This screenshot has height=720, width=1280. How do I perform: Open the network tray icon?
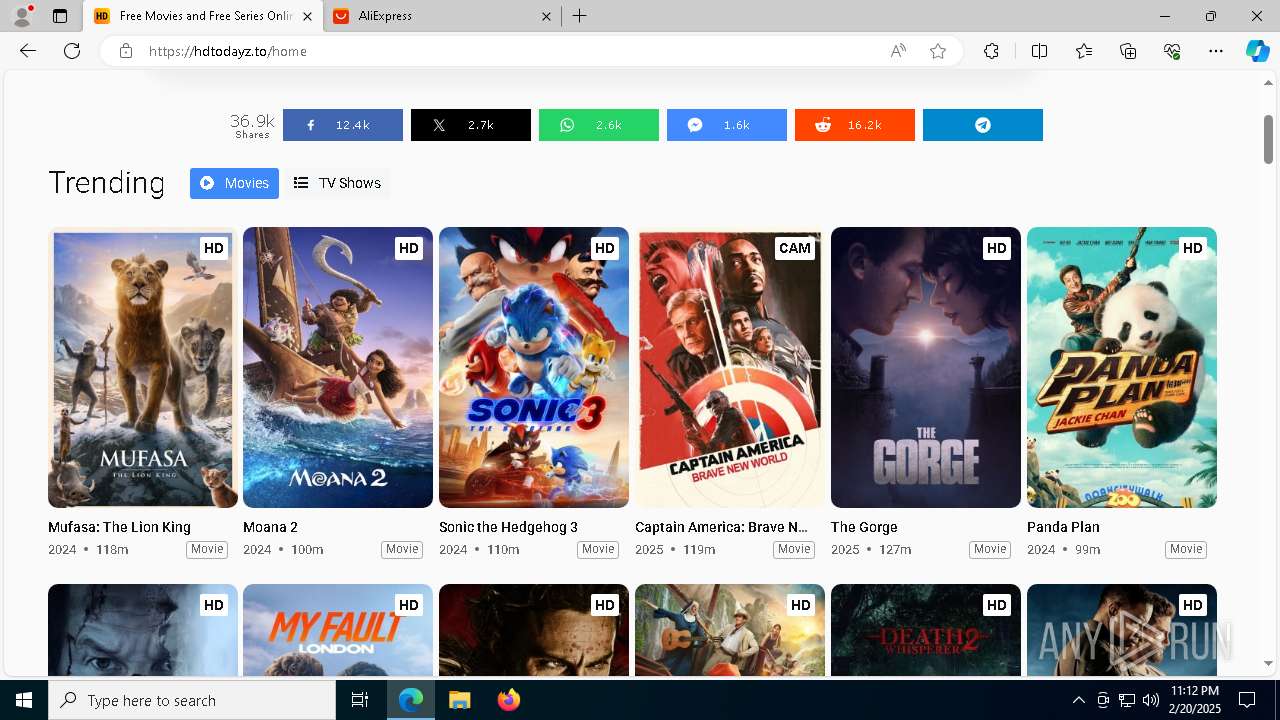(x=1127, y=700)
